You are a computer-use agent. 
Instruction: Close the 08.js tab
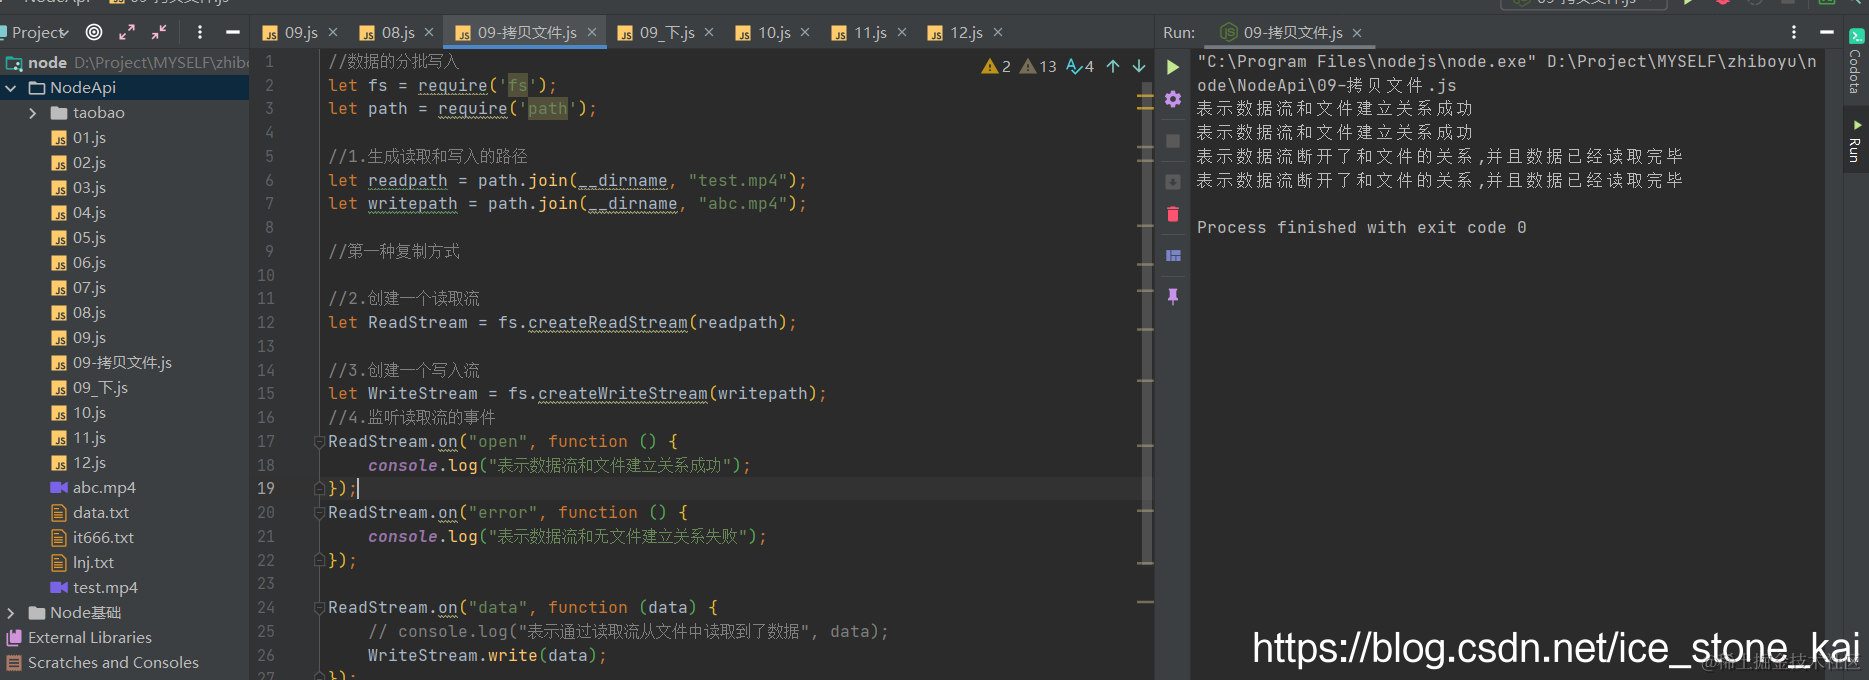[x=429, y=33]
